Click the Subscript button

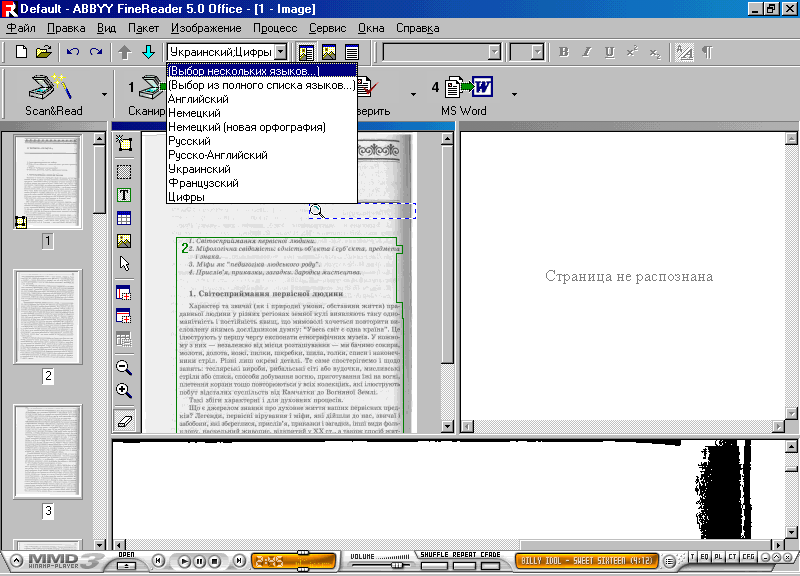pyautogui.click(x=655, y=52)
